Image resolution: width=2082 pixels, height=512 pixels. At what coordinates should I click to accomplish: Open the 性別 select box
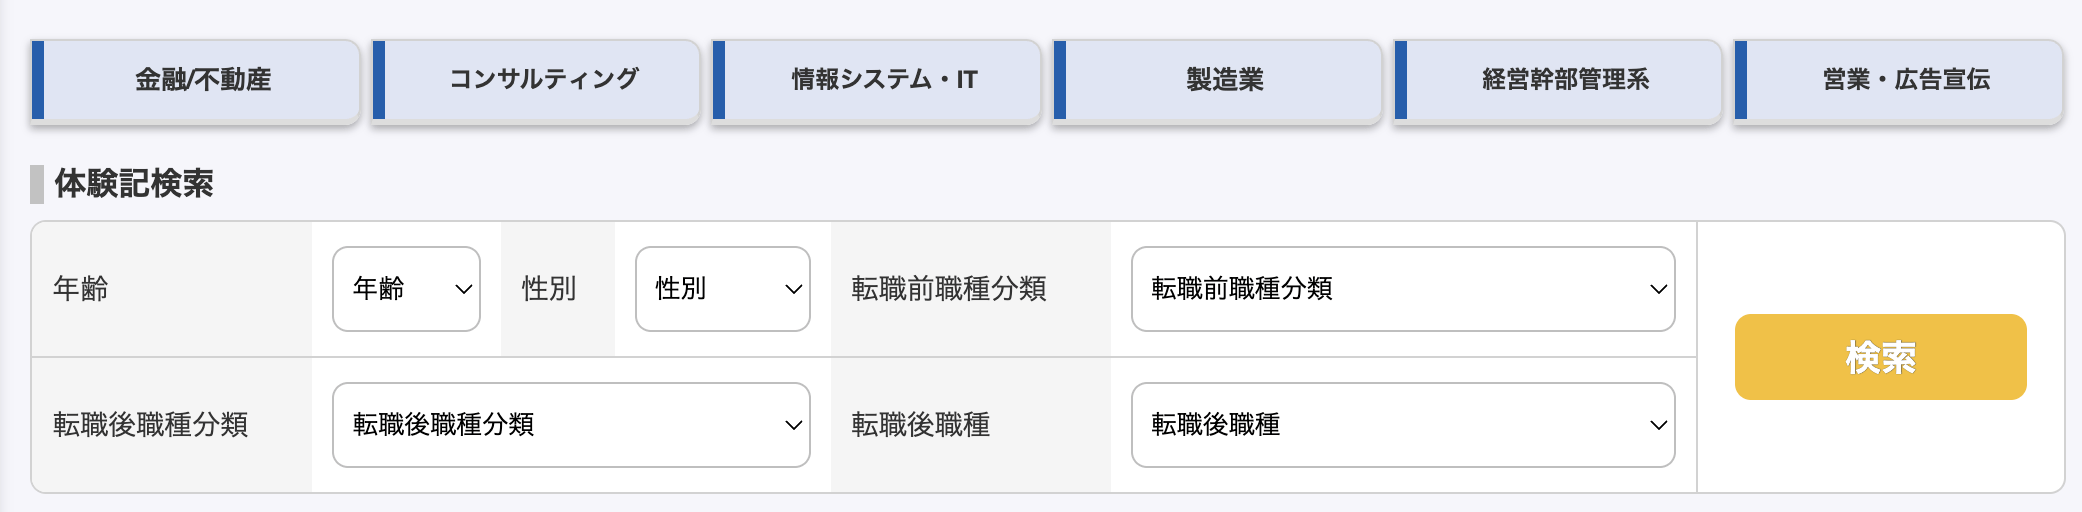[x=723, y=289]
